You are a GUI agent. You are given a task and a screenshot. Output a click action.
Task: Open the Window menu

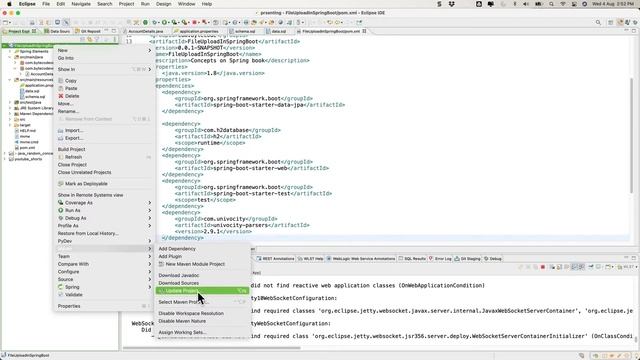tap(187, 4)
